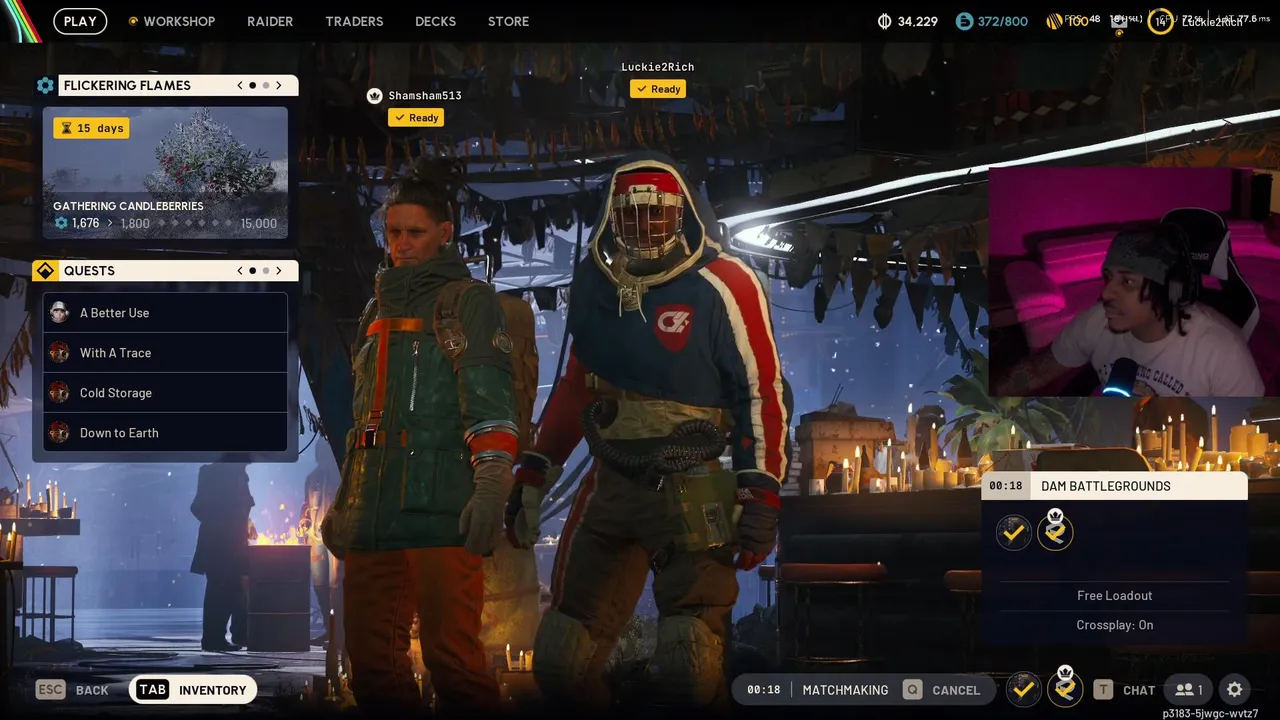Image resolution: width=1280 pixels, height=720 pixels.
Task: Open the A Better Use quest
Action: (165, 313)
